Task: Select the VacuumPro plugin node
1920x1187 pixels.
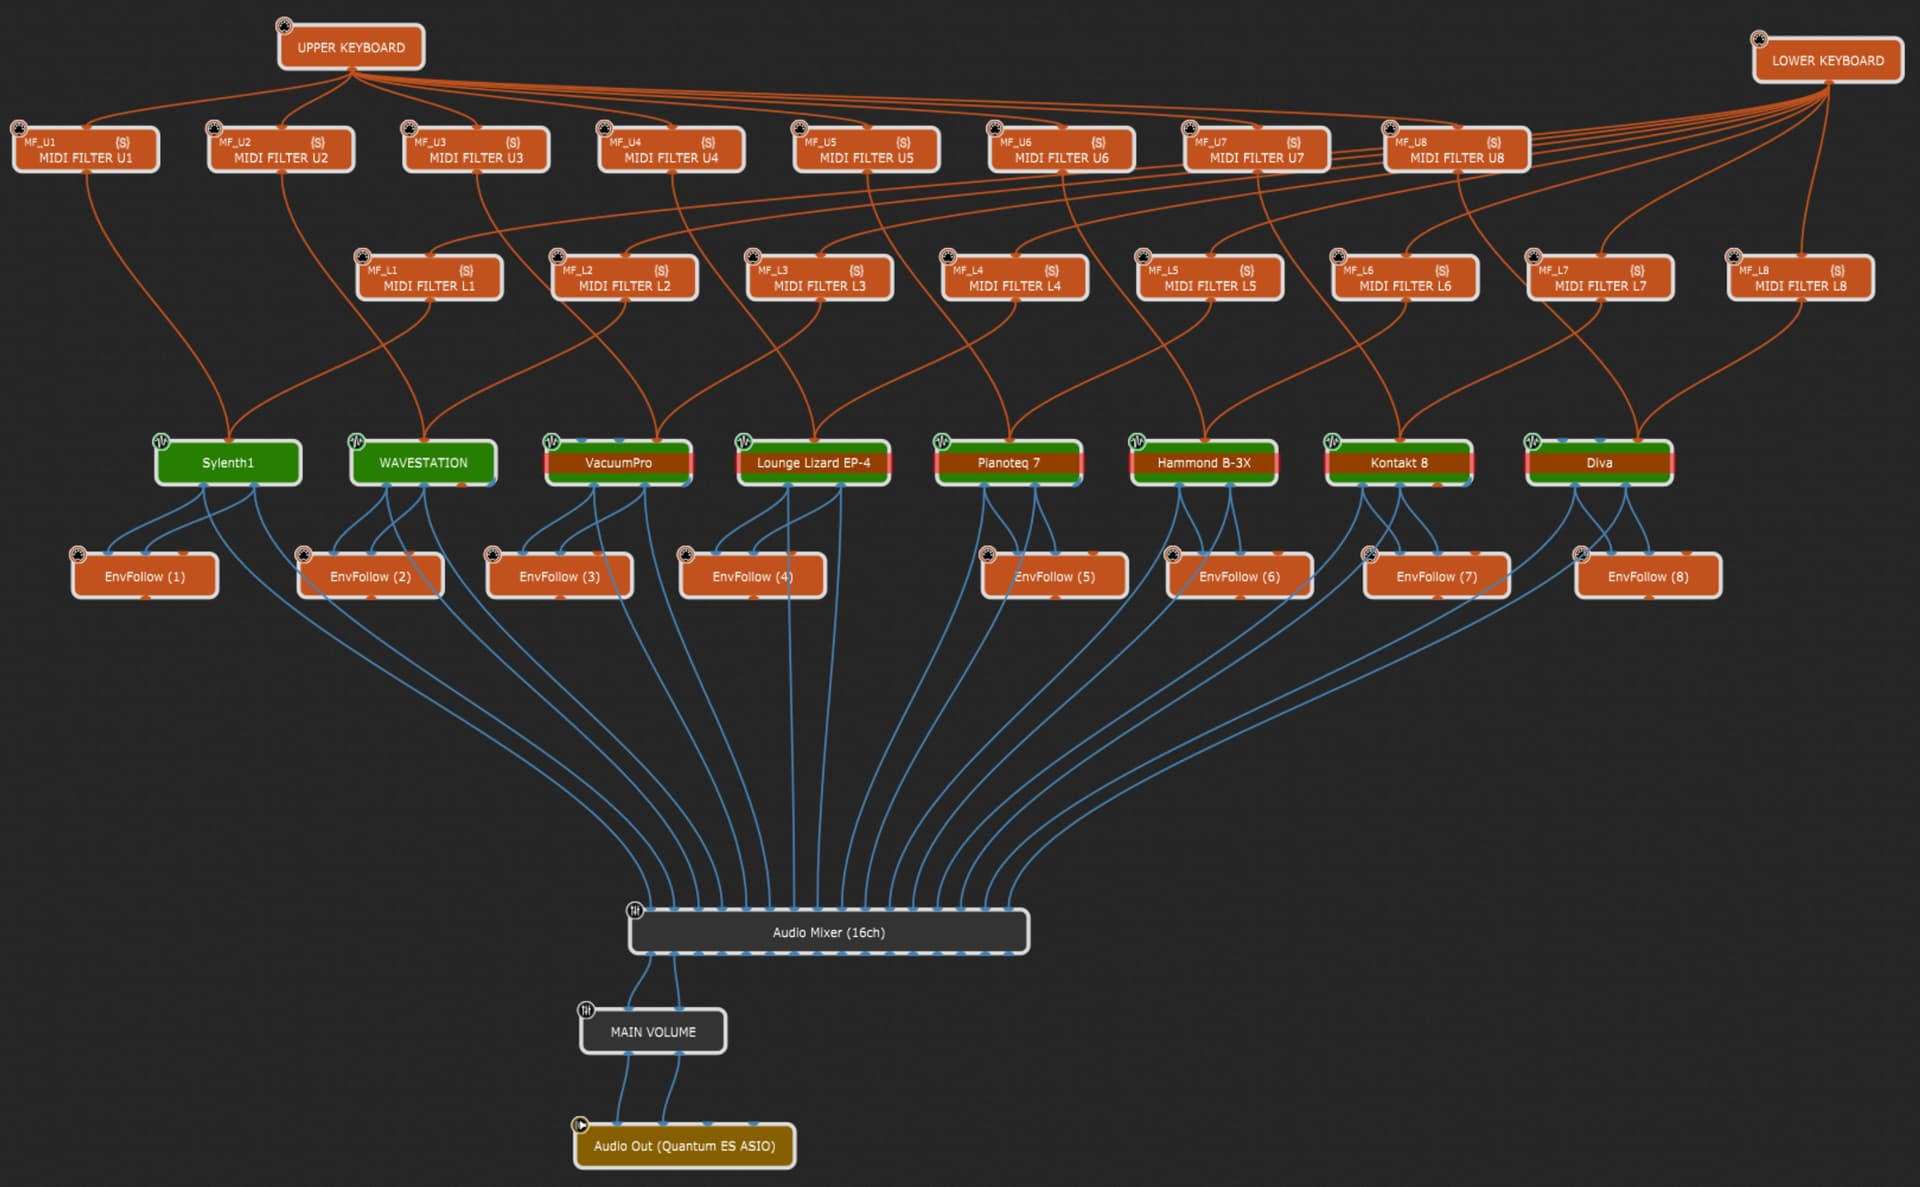Action: [x=618, y=463]
